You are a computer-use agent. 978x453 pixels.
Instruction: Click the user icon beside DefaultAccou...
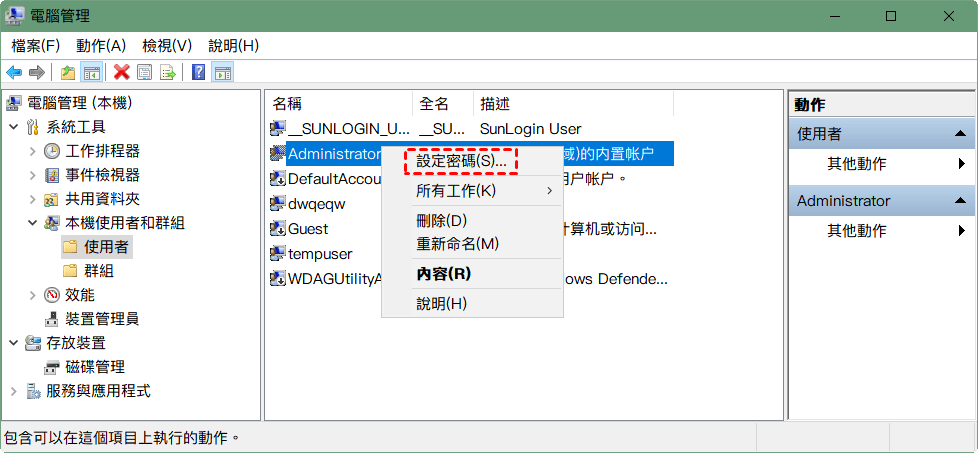pos(278,179)
